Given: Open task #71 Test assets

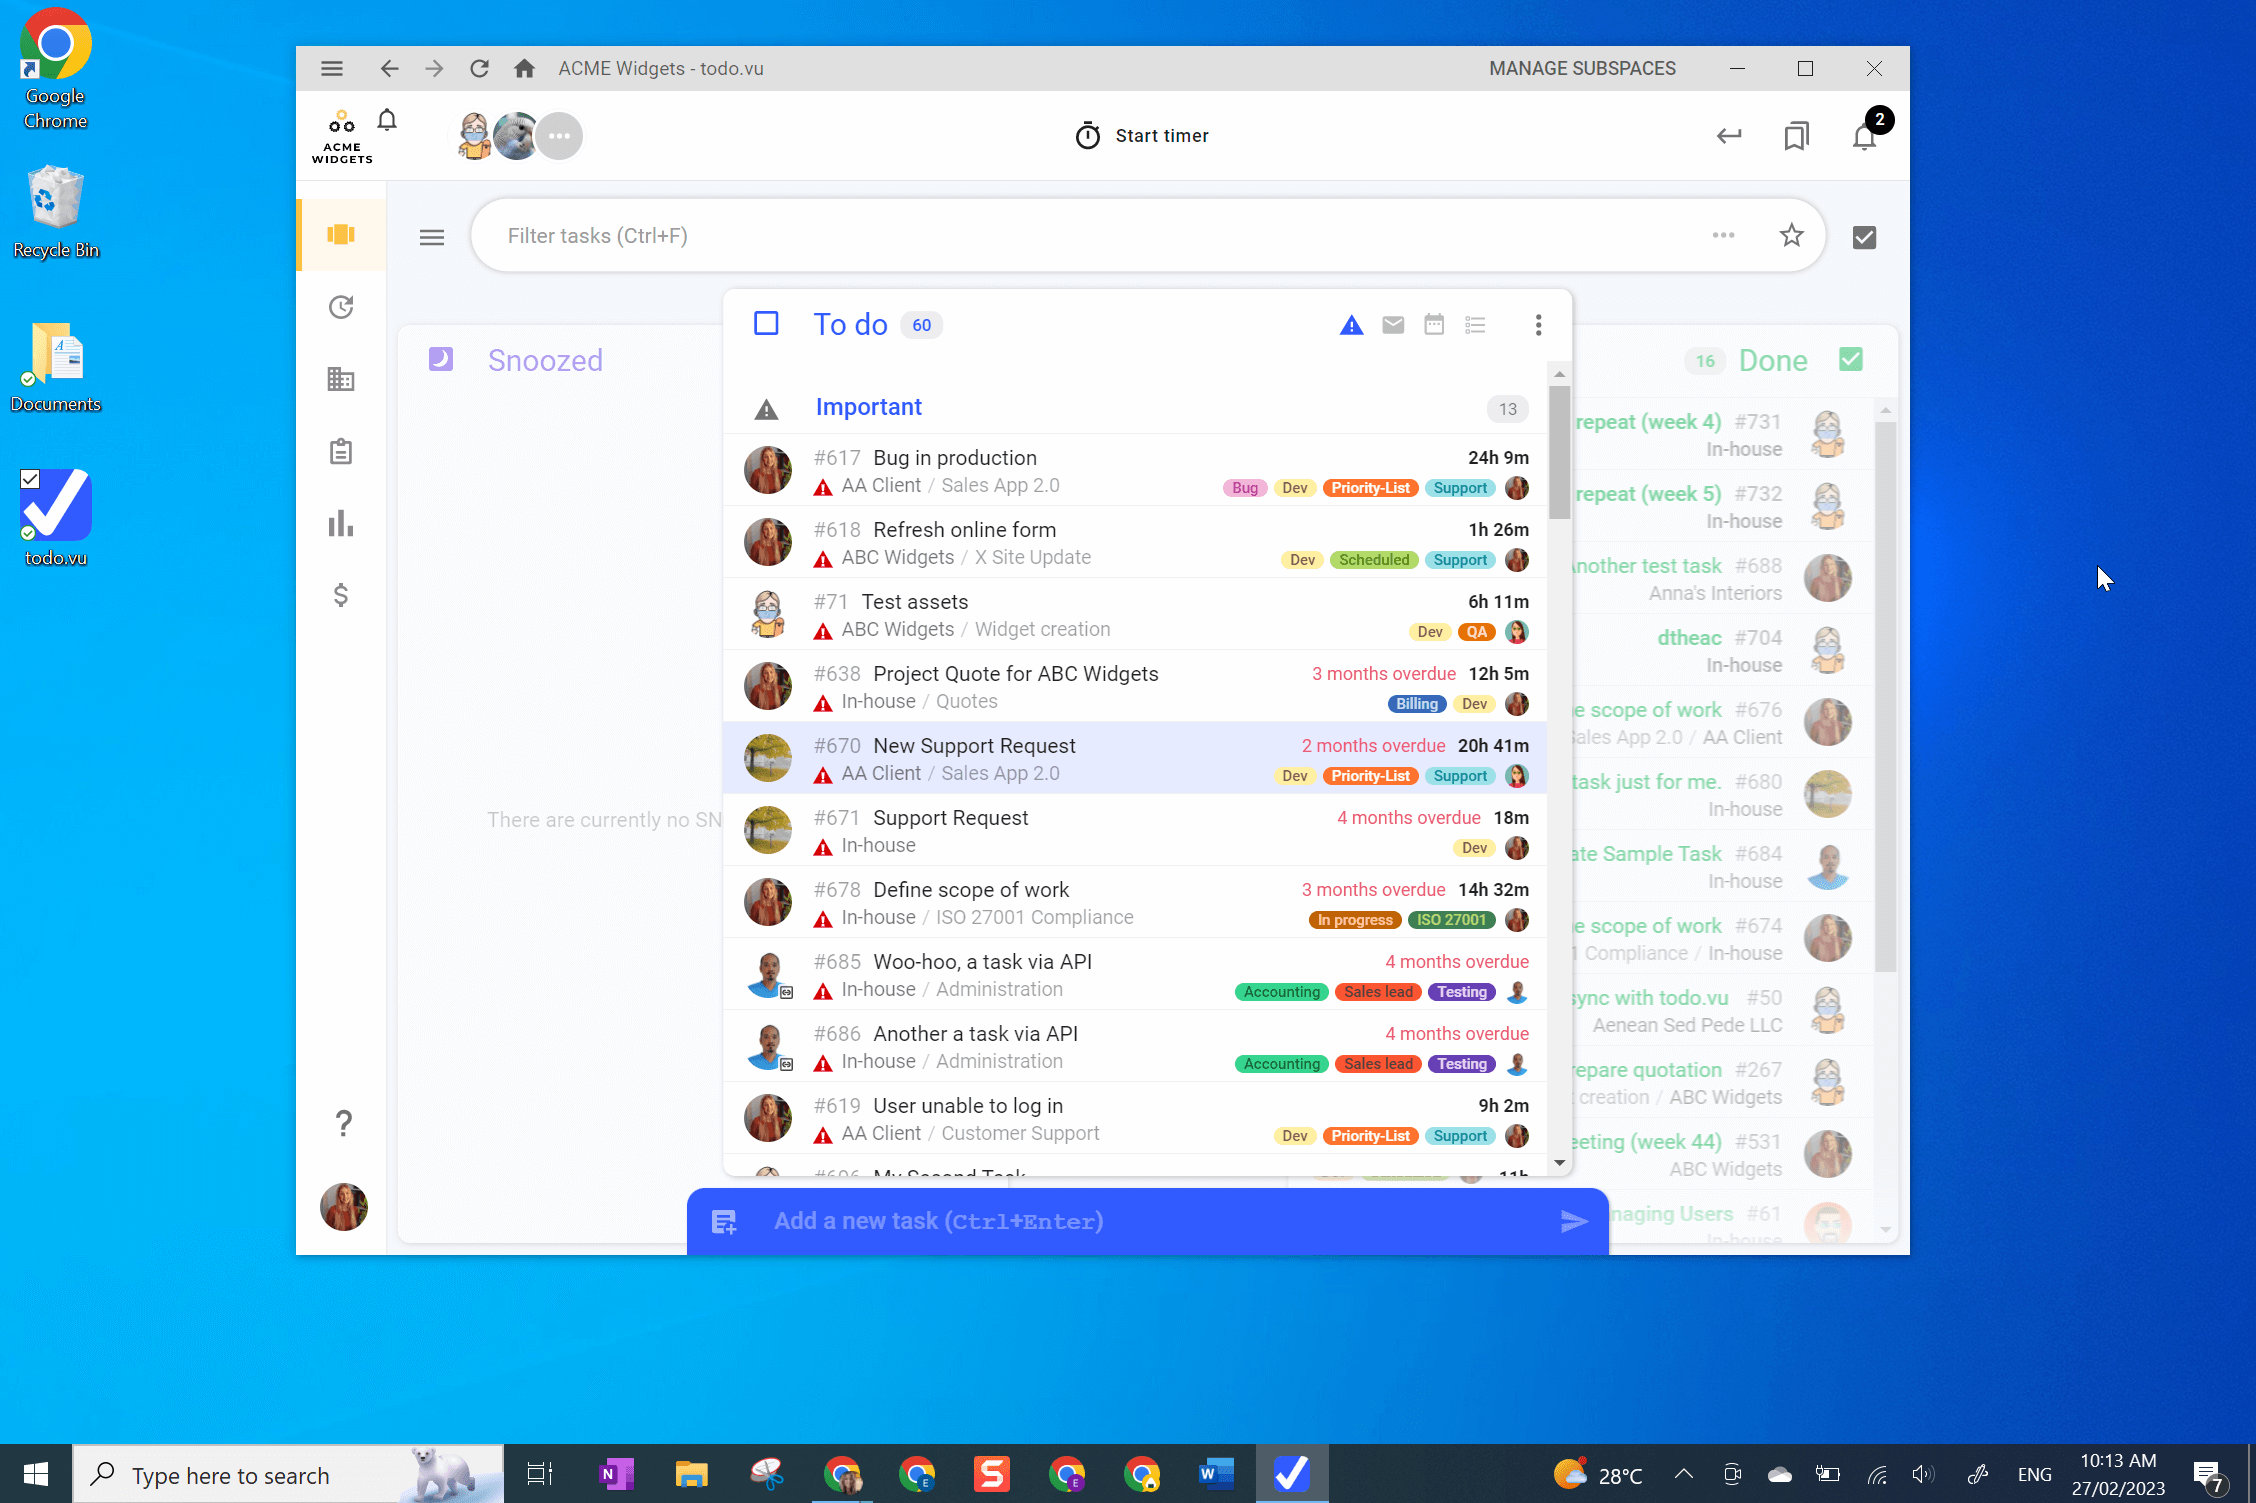Looking at the screenshot, I should tap(1135, 614).
